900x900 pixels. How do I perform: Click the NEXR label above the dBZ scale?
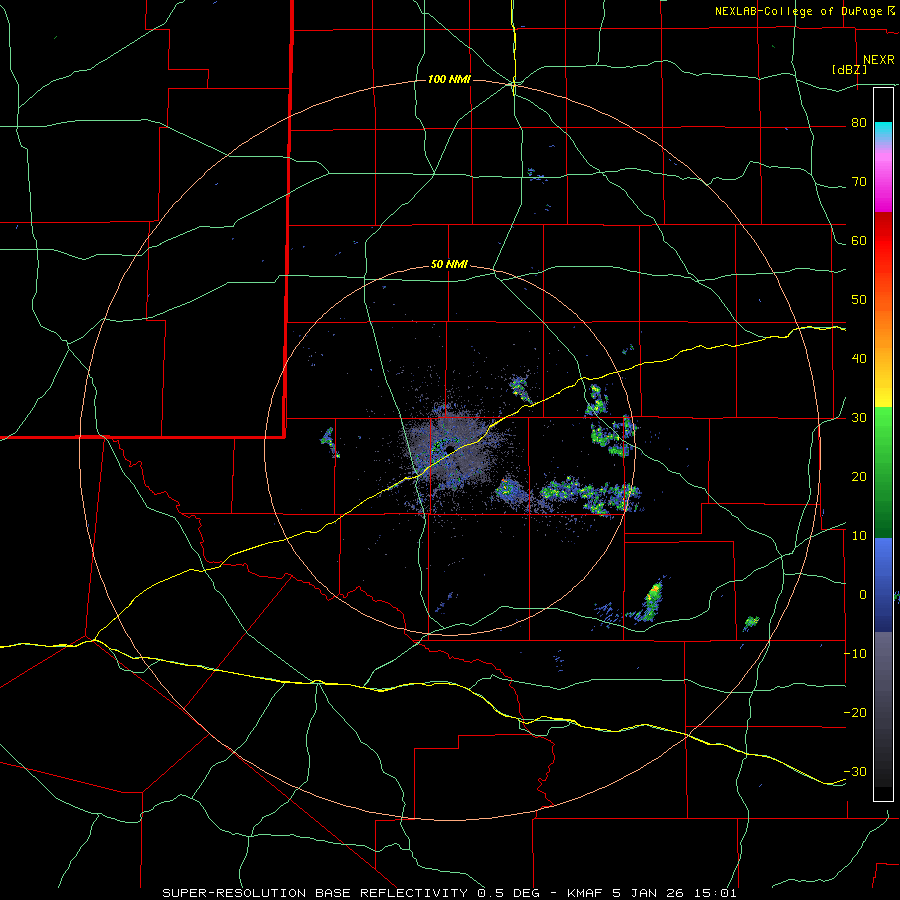tap(878, 60)
